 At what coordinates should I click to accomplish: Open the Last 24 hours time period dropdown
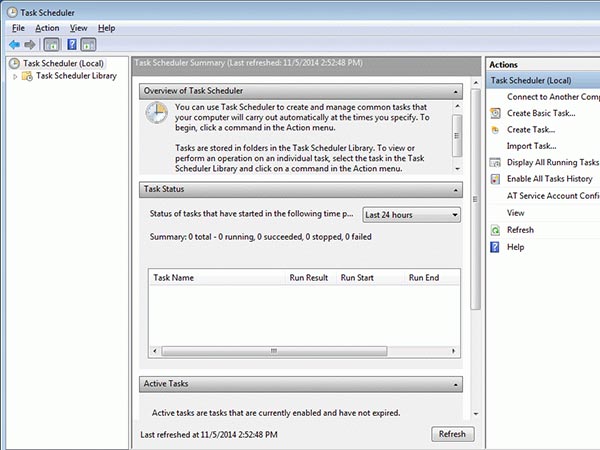tap(410, 214)
